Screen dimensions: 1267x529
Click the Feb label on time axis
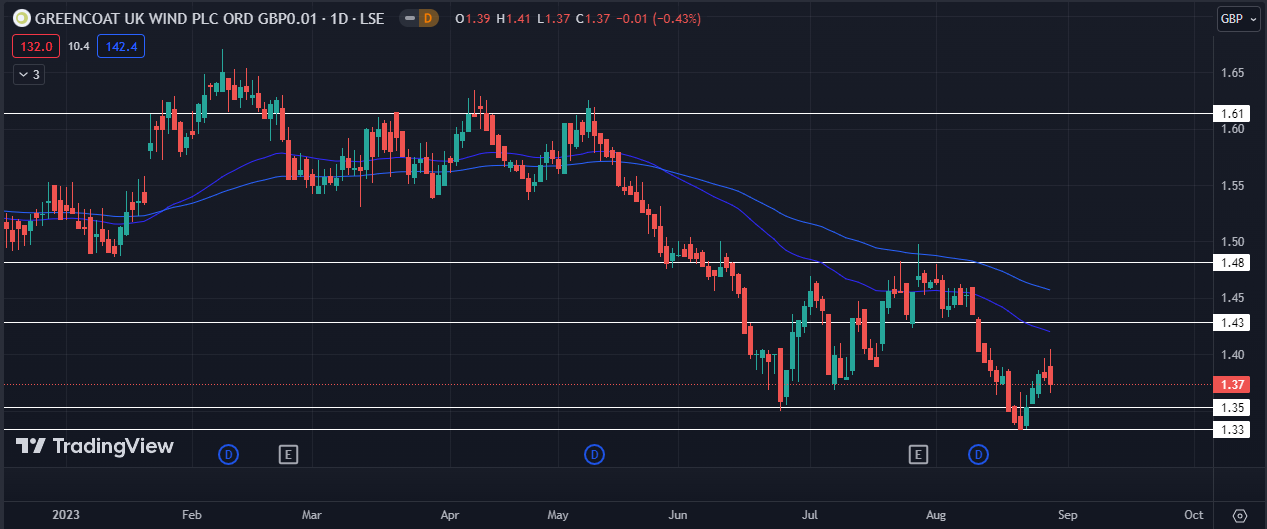pyautogui.click(x=192, y=514)
